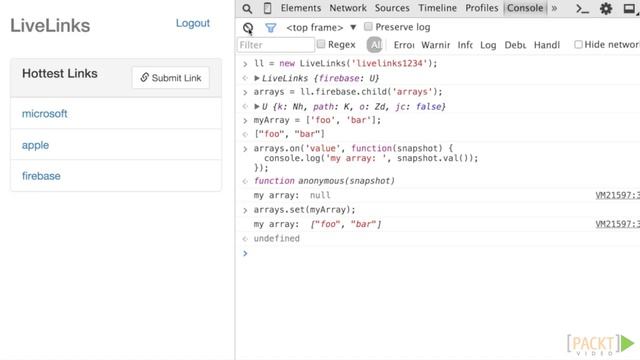
Task: Click the clear console log icon
Action: coord(248,28)
